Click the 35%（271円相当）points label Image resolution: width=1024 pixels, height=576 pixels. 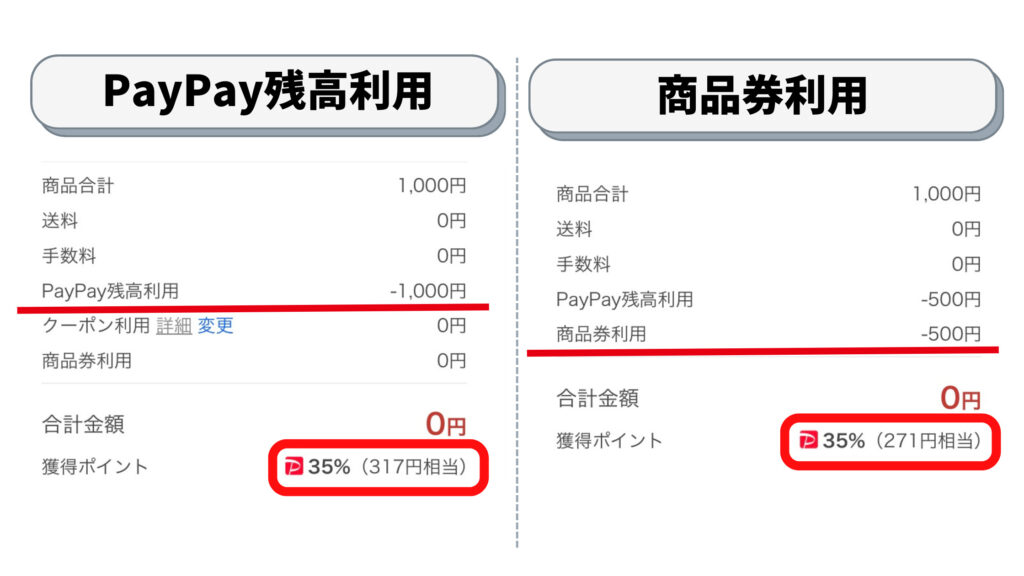[901, 440]
